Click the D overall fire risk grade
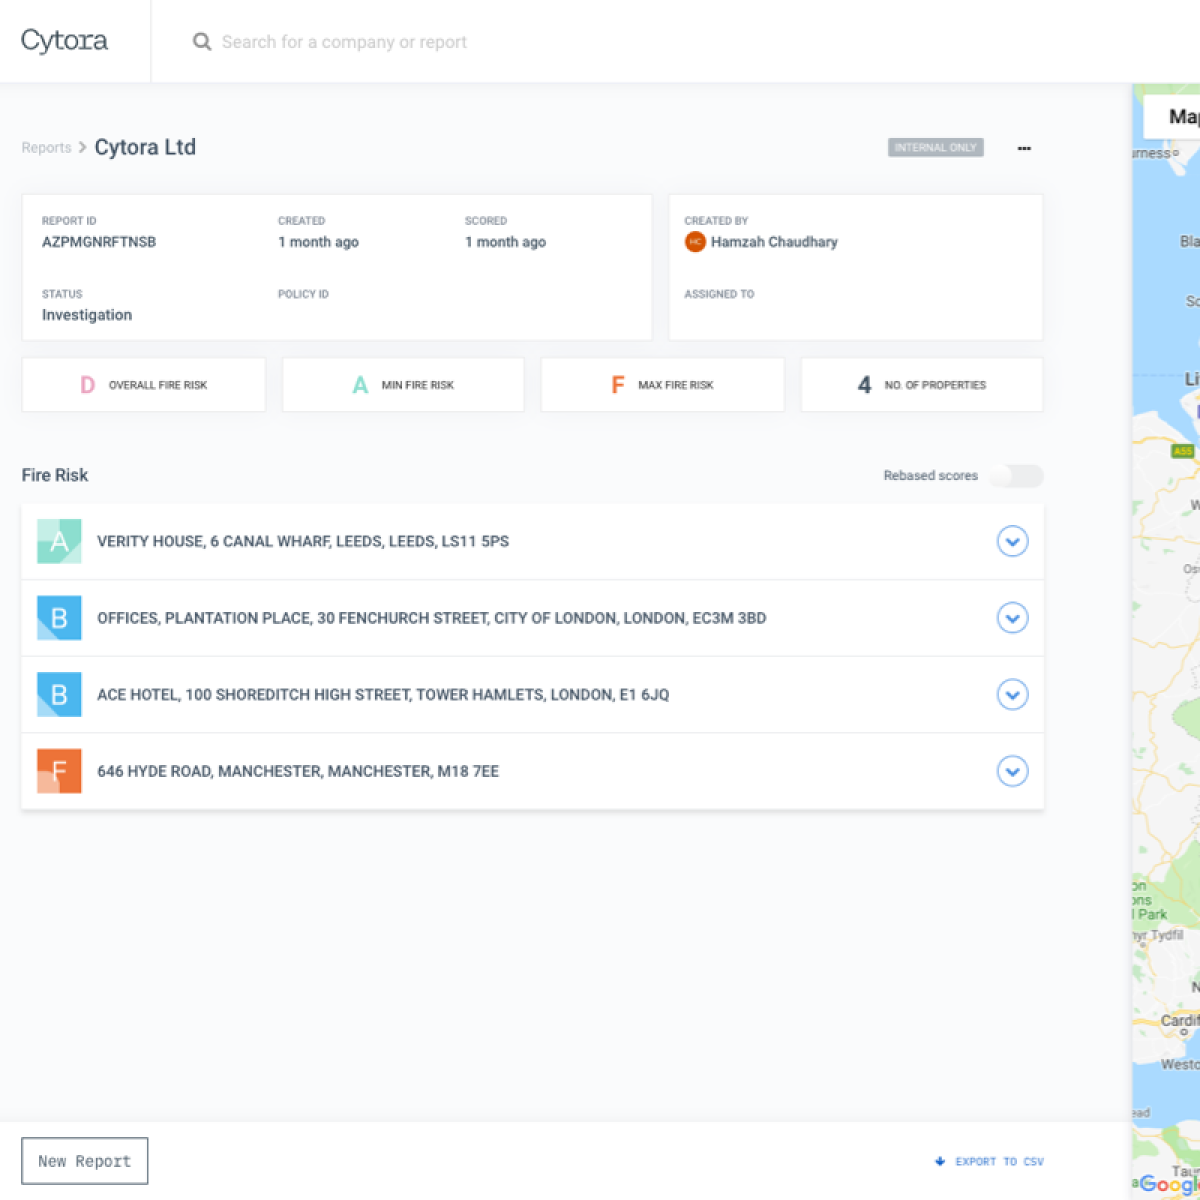The height and width of the screenshot is (1200, 1200). [x=87, y=385]
